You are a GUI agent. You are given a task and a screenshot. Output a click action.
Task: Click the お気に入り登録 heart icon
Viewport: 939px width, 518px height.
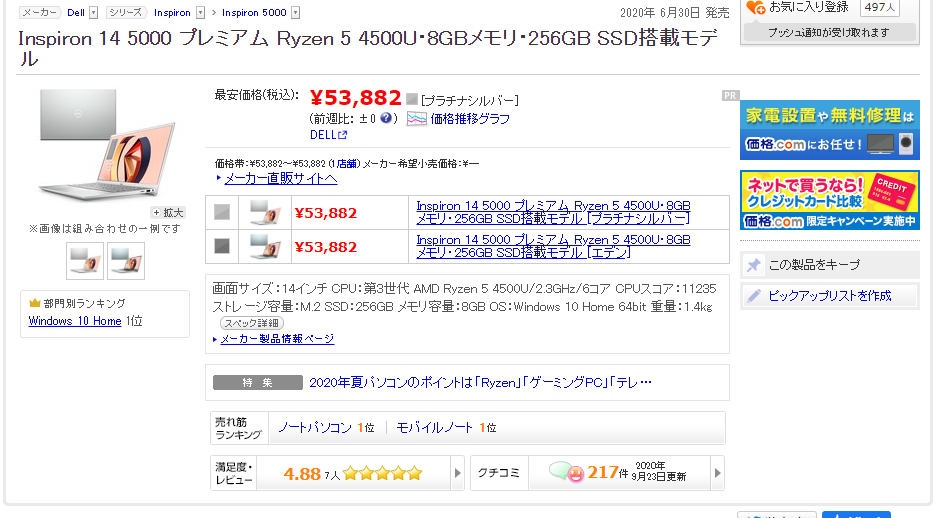coord(755,7)
